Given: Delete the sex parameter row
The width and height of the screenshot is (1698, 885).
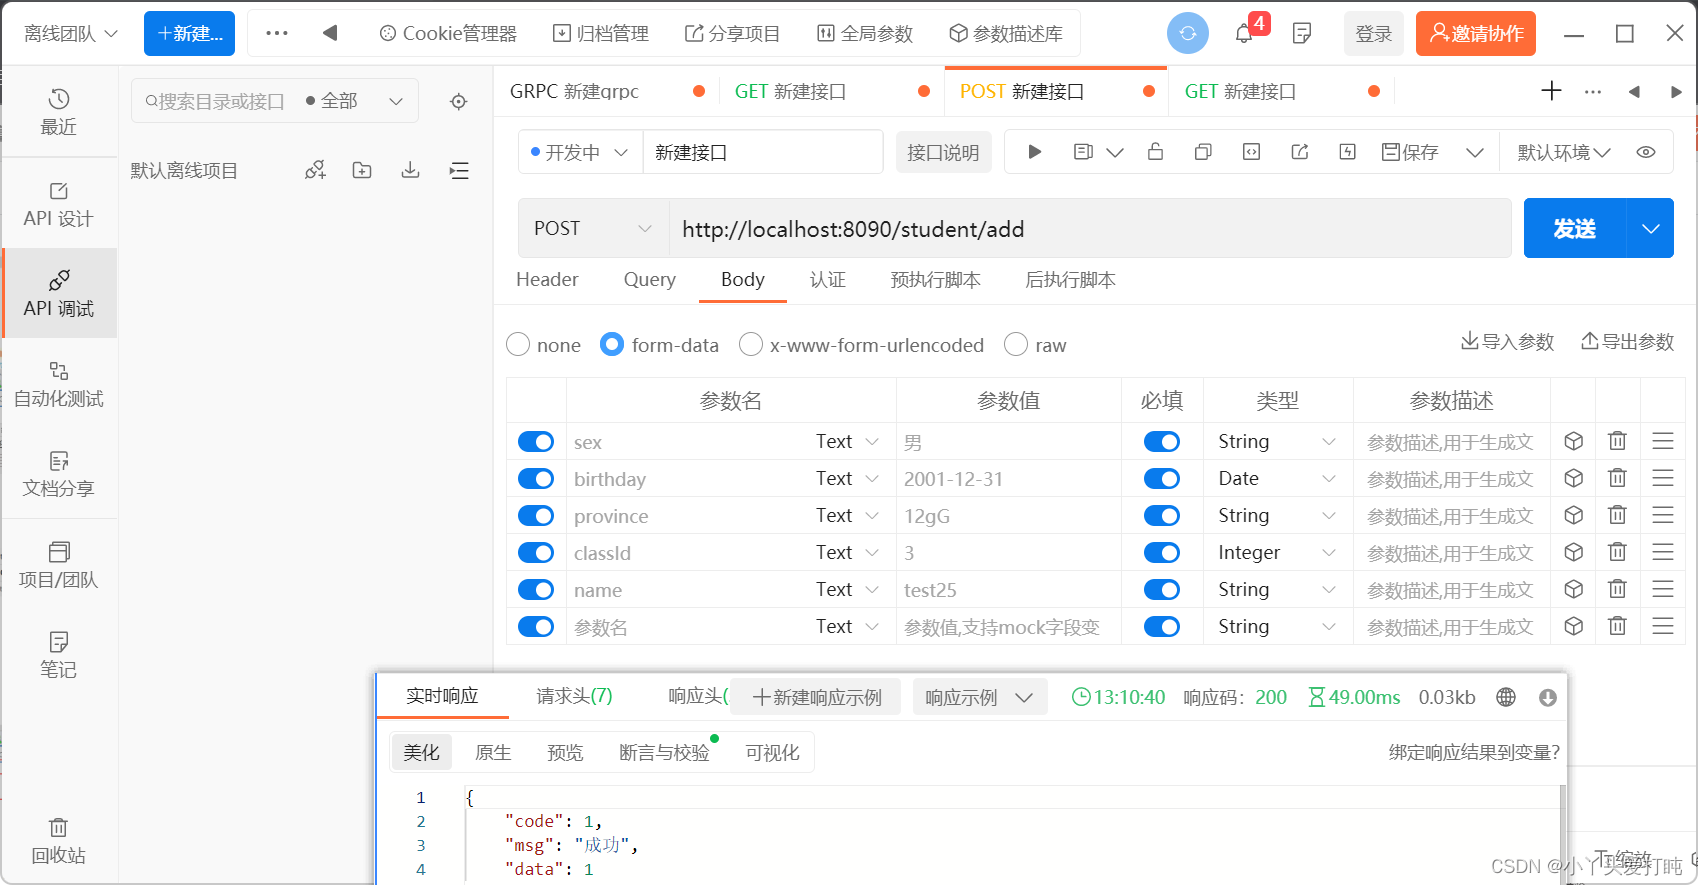Looking at the screenshot, I should tap(1617, 441).
